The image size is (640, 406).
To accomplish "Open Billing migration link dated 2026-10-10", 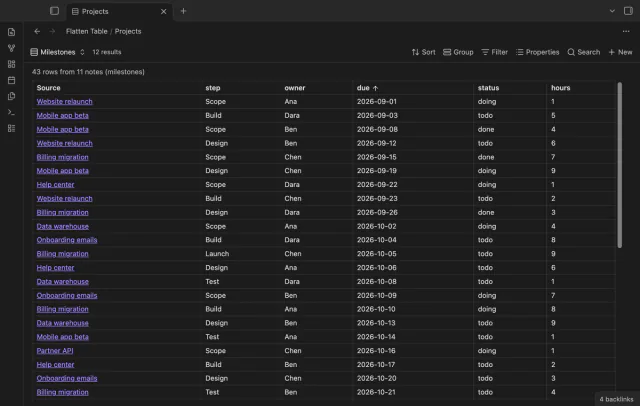I will [x=62, y=309].
